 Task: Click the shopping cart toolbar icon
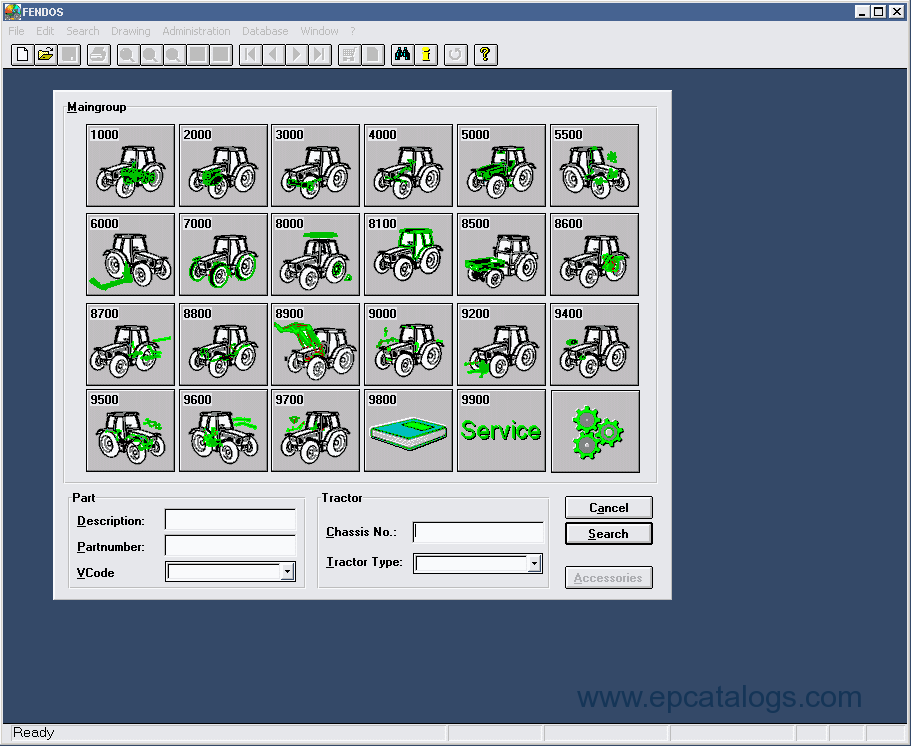349,55
